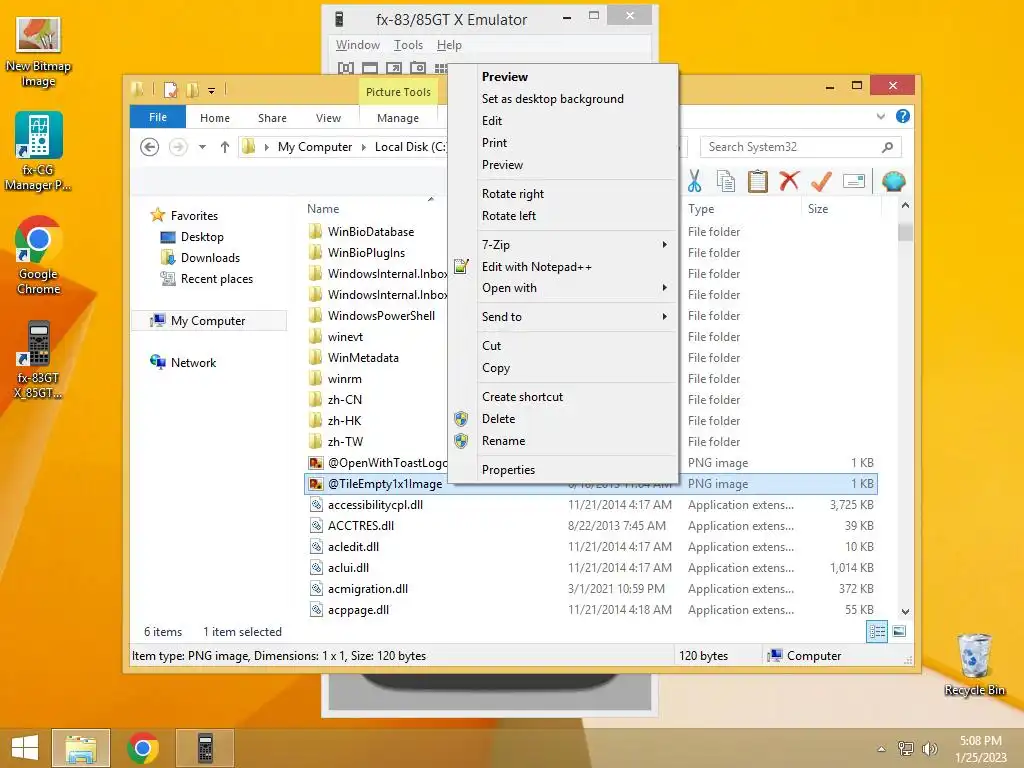
Task: Open the fx-CG Manager desktop shortcut
Action: [x=38, y=152]
